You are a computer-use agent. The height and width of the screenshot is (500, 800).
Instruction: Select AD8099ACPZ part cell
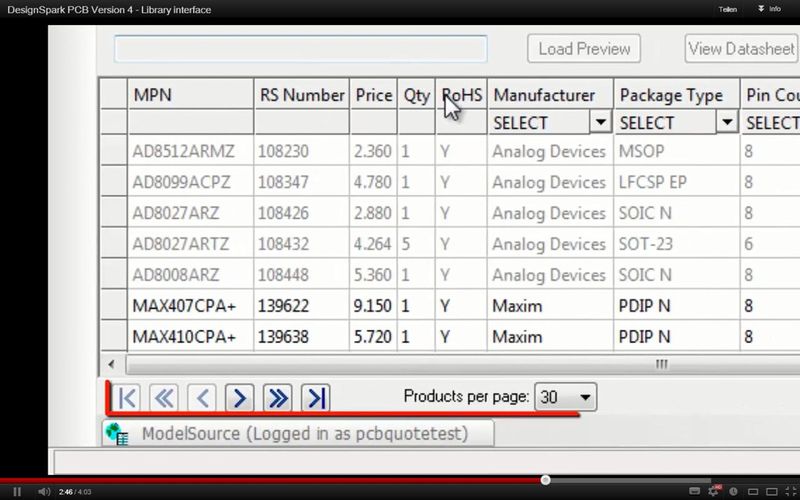[x=190, y=182]
